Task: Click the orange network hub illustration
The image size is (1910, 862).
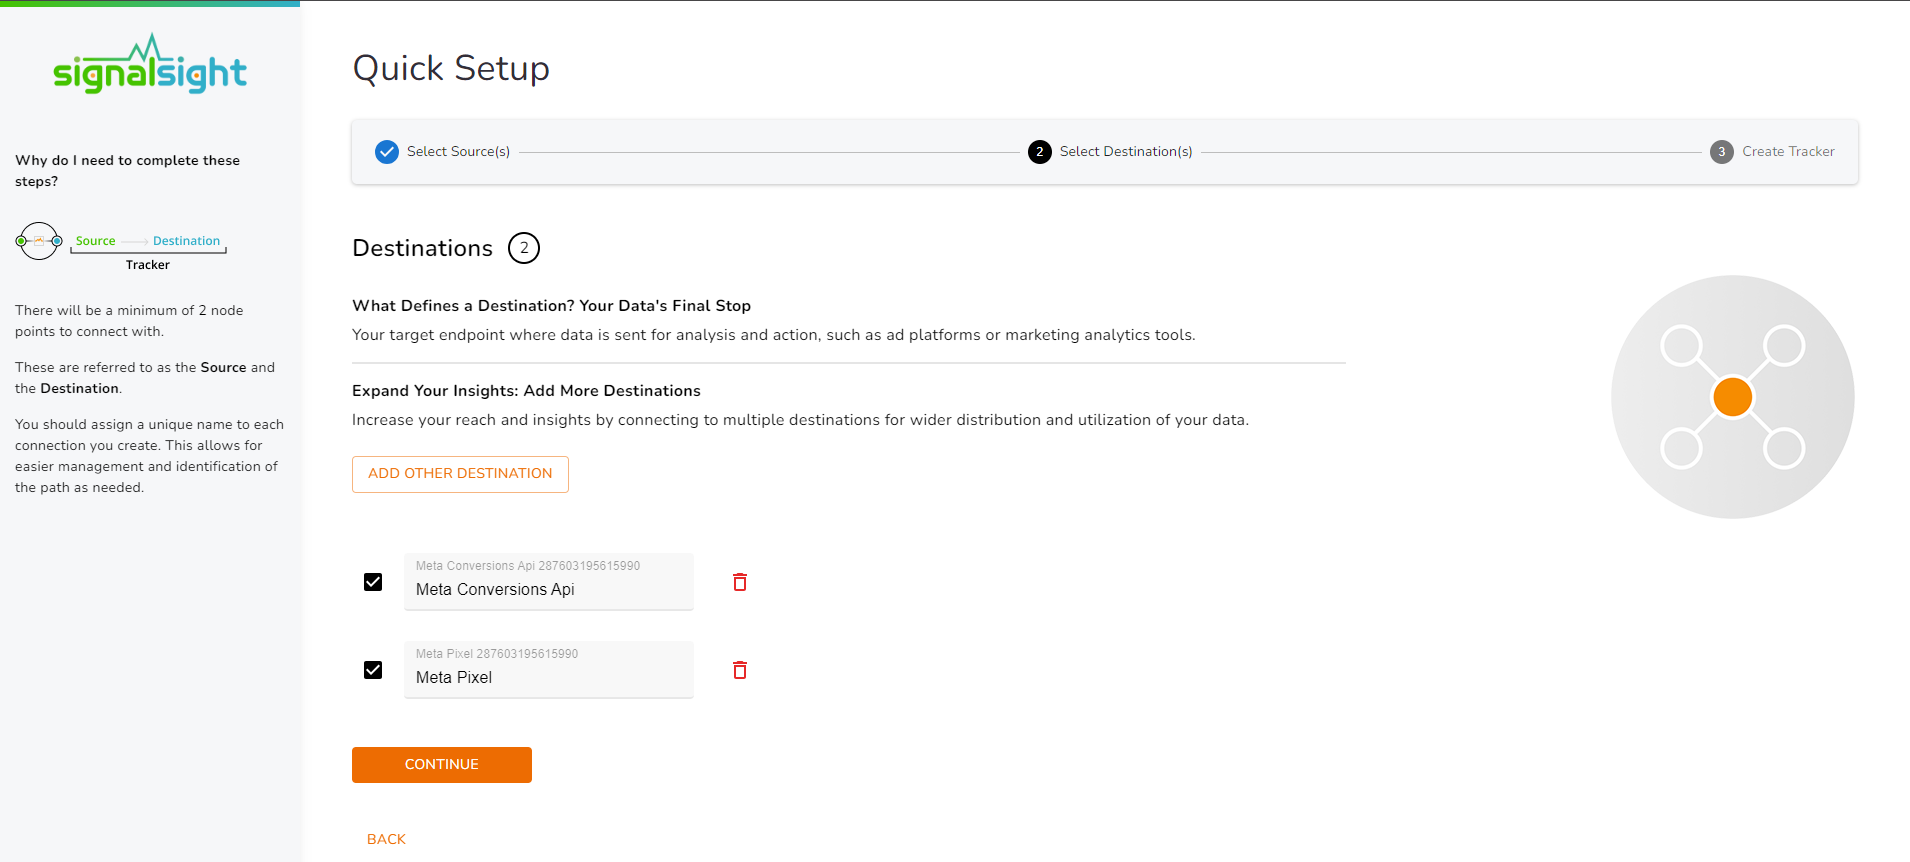Action: point(1733,397)
